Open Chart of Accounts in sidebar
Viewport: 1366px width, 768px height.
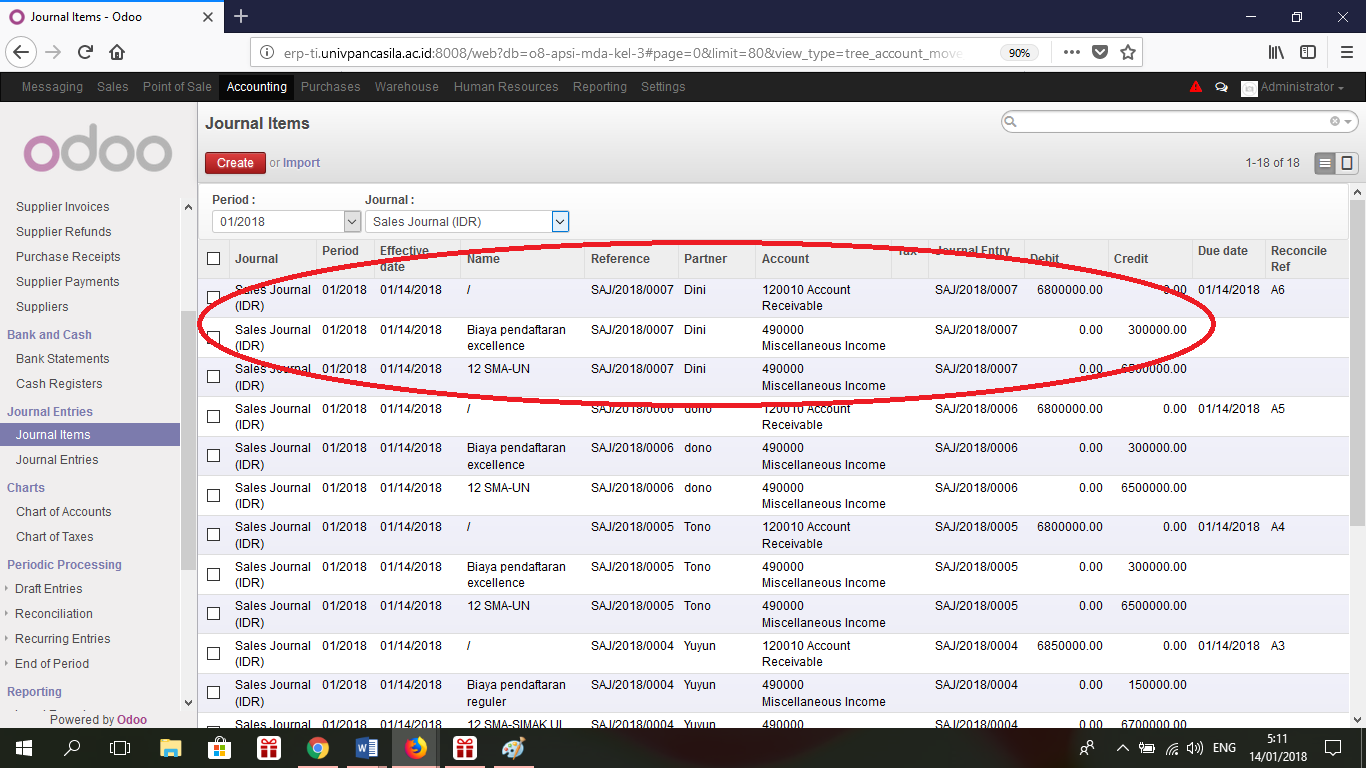click(64, 512)
